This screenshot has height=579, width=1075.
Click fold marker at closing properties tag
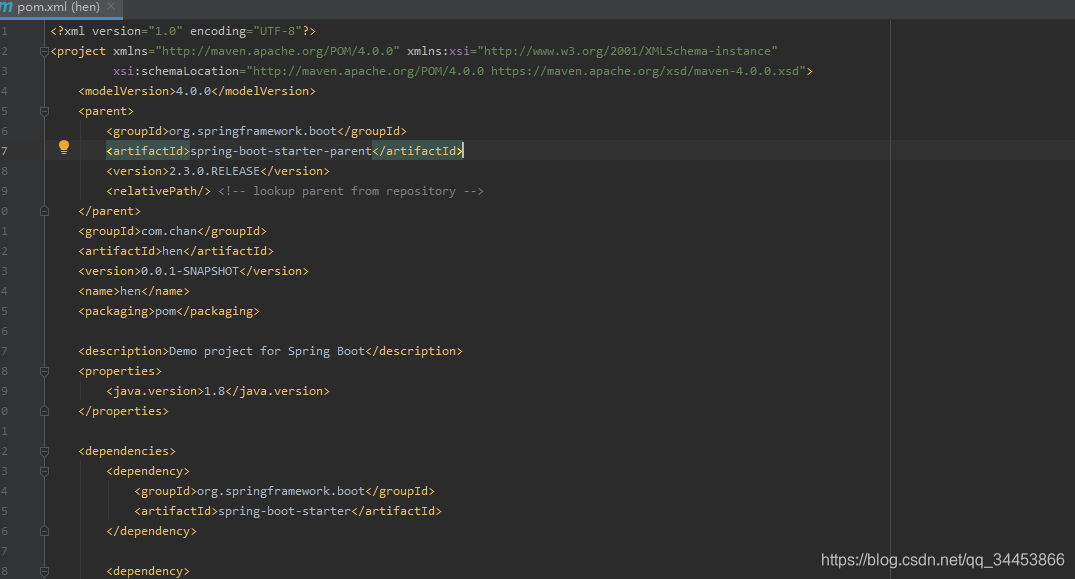45,411
